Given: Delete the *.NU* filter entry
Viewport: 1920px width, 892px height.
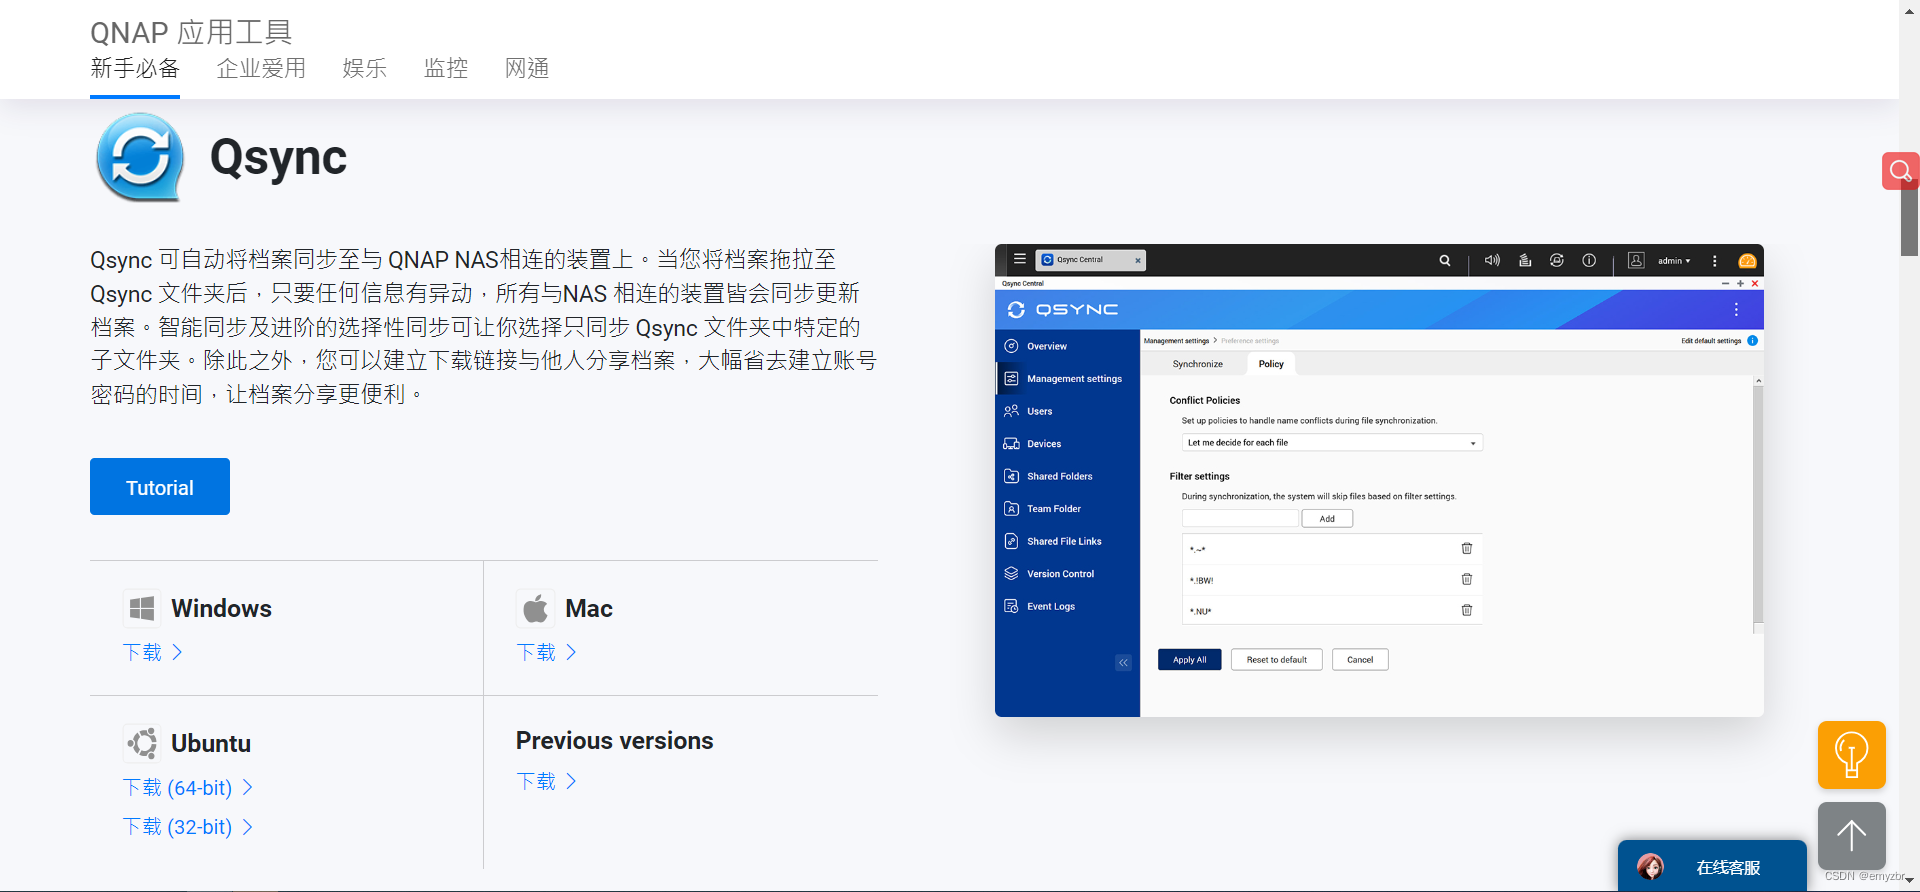Looking at the screenshot, I should point(1467,610).
